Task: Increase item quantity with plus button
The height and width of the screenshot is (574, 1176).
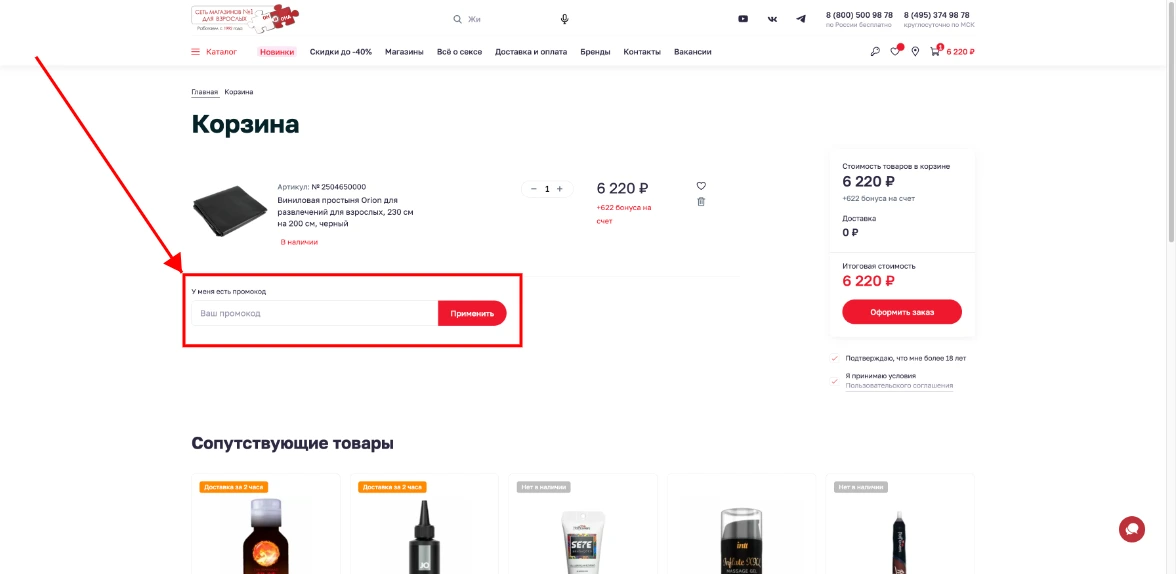Action: point(559,188)
